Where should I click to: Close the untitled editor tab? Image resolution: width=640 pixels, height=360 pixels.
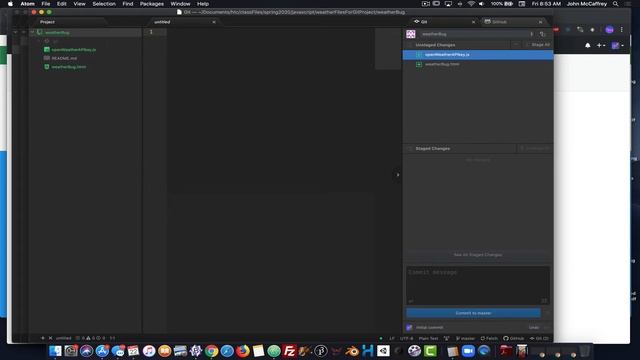coord(214,22)
